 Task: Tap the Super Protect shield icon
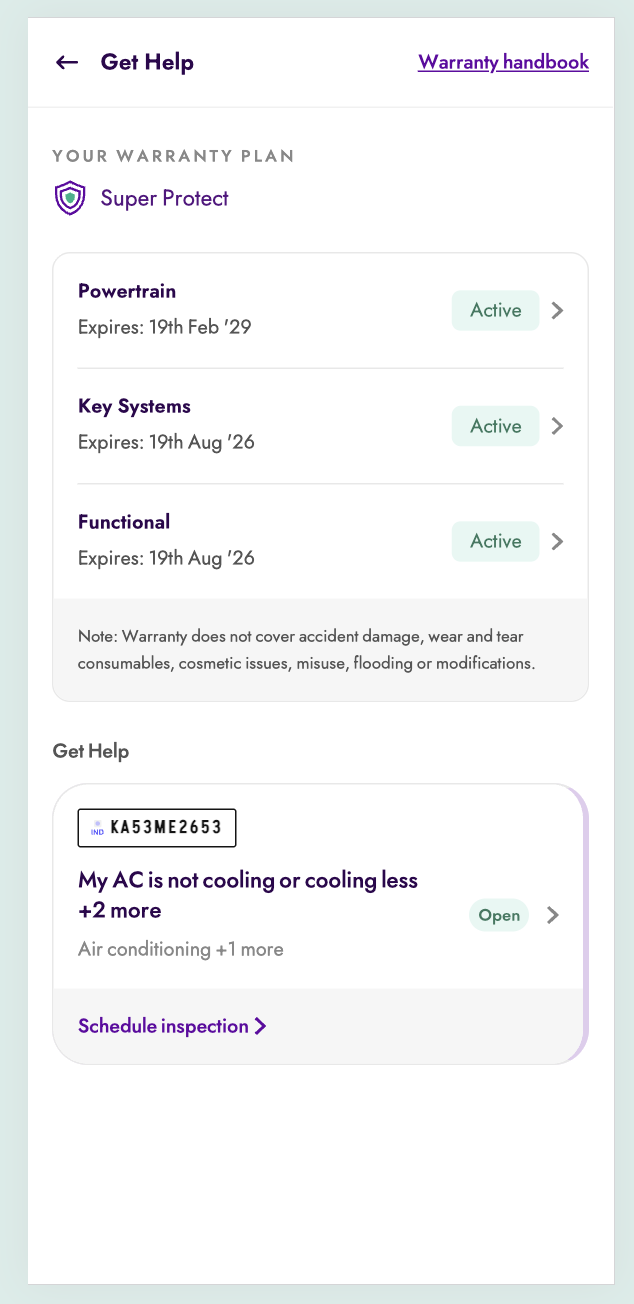coord(69,198)
